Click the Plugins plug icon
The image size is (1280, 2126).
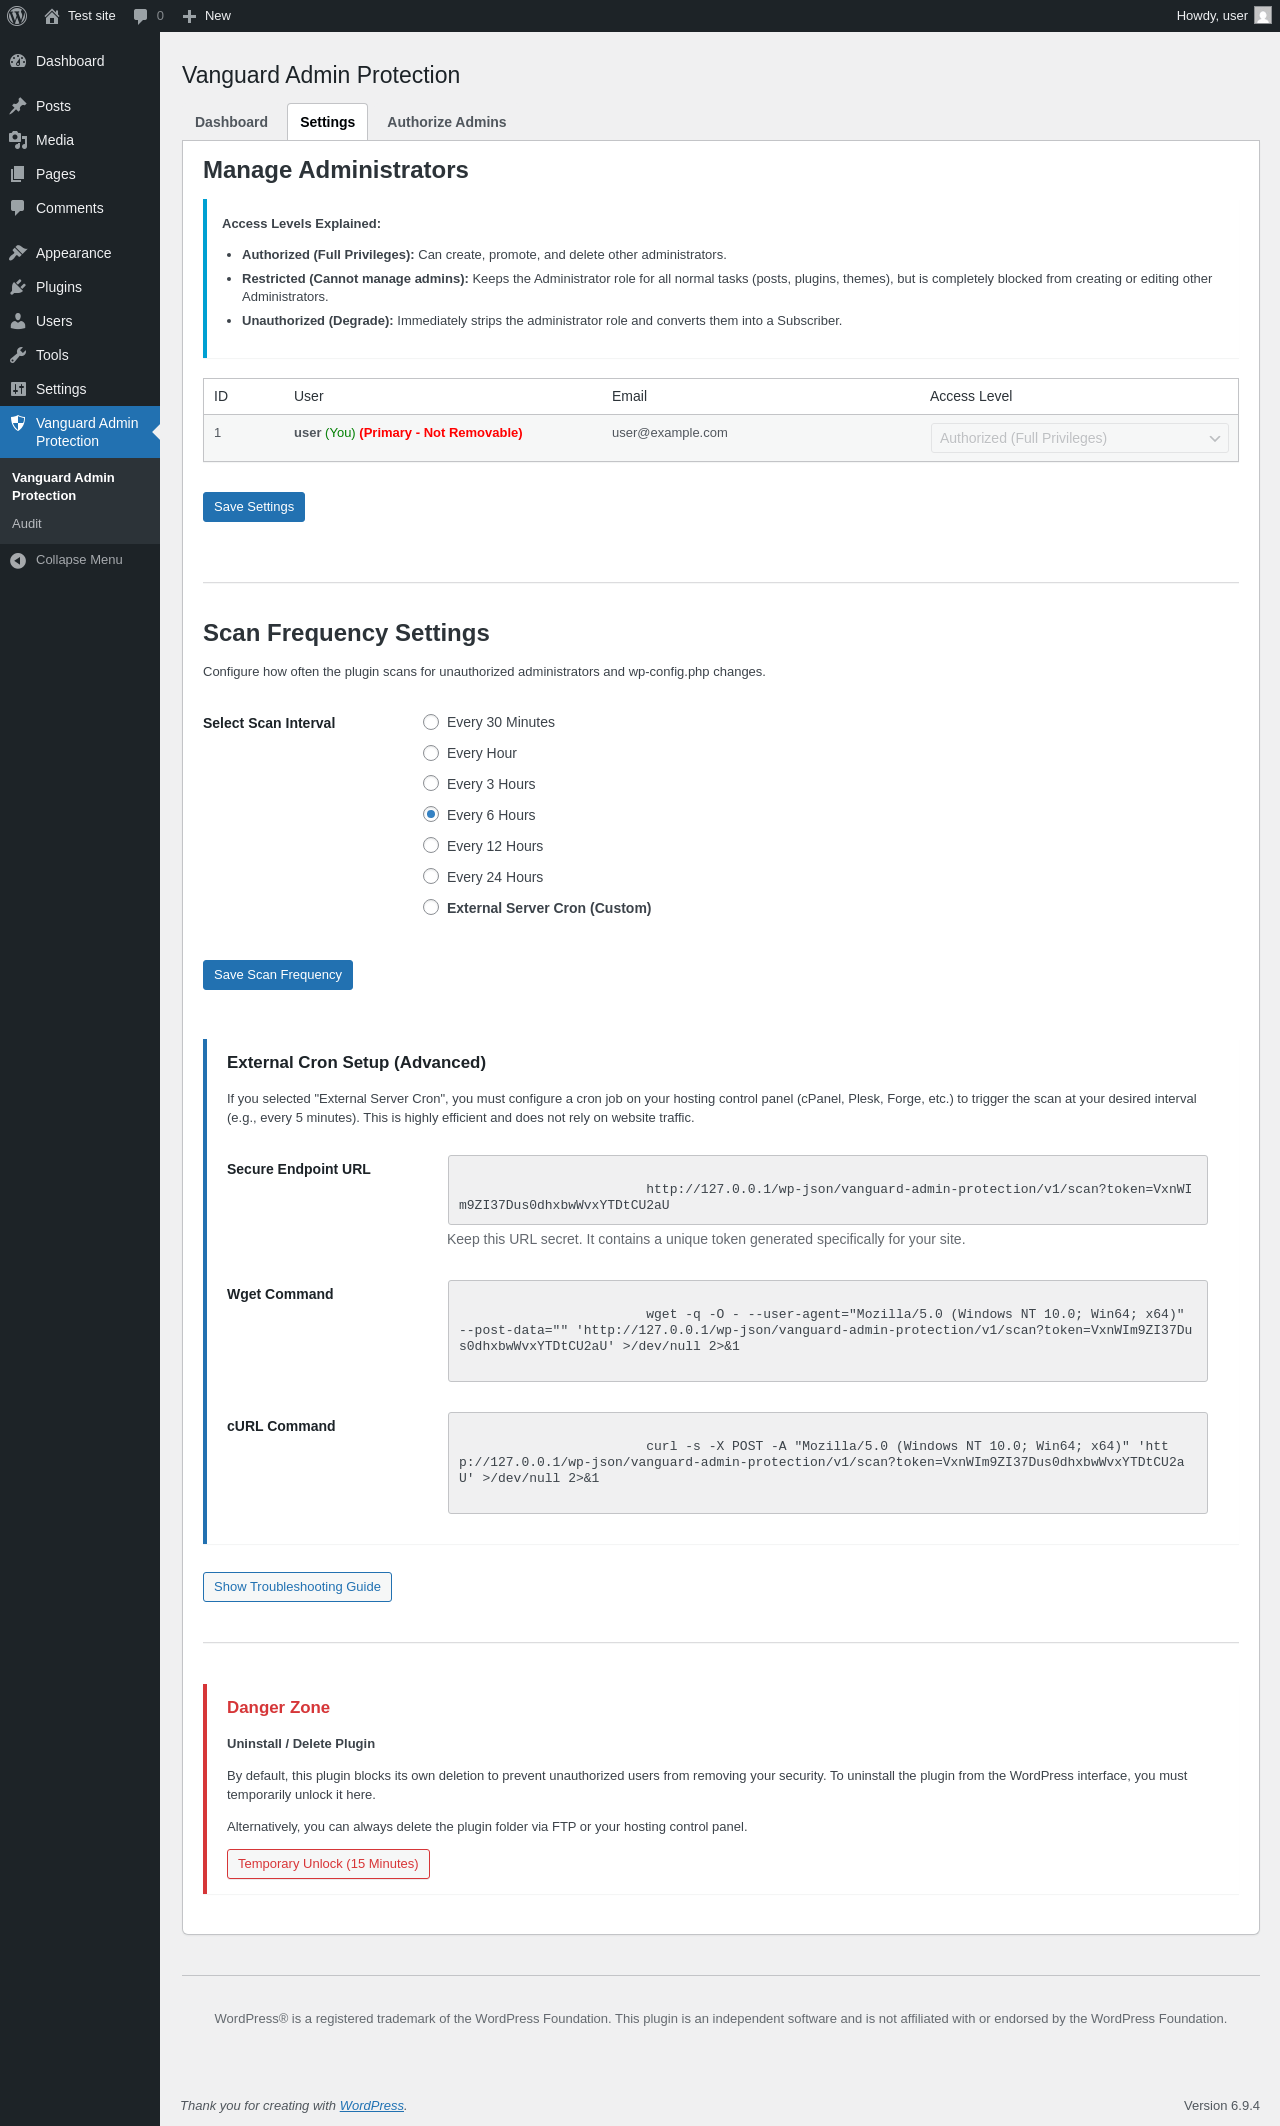tap(18, 287)
